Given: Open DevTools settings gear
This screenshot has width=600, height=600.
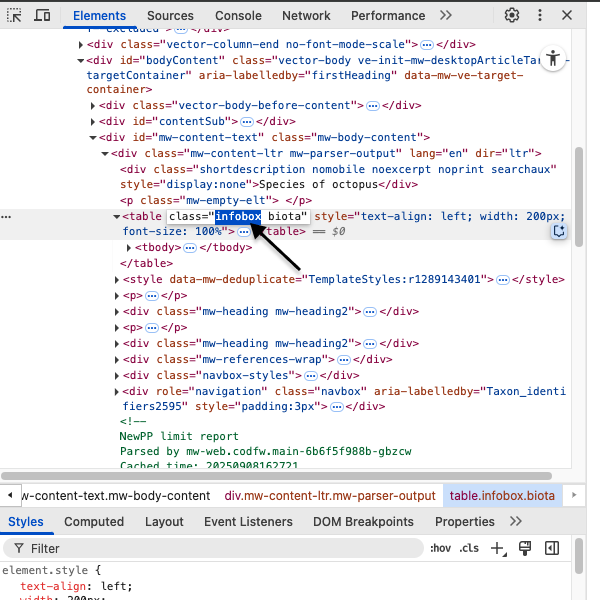Looking at the screenshot, I should coord(512,15).
